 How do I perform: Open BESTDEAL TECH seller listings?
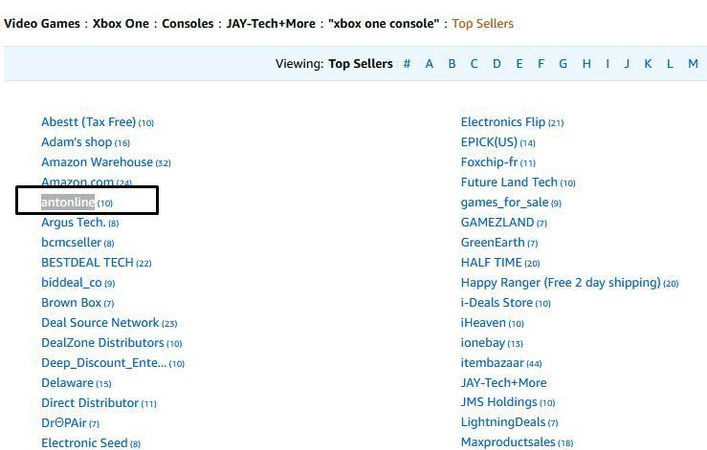pos(87,262)
